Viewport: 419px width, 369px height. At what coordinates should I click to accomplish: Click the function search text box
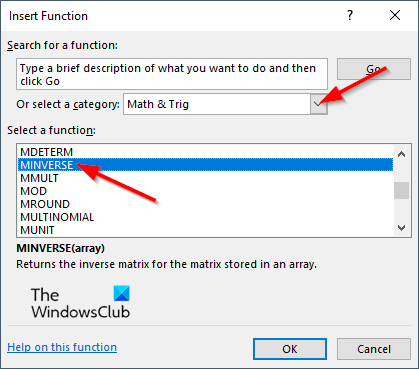click(172, 74)
